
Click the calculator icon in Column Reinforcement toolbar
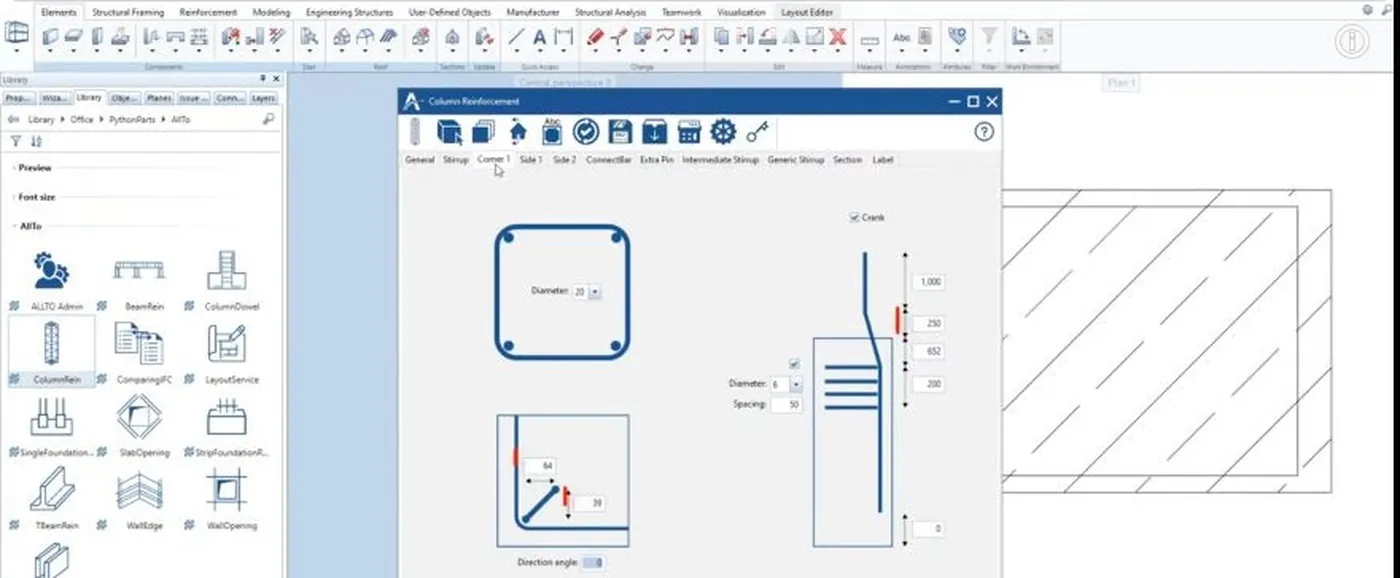coord(688,132)
